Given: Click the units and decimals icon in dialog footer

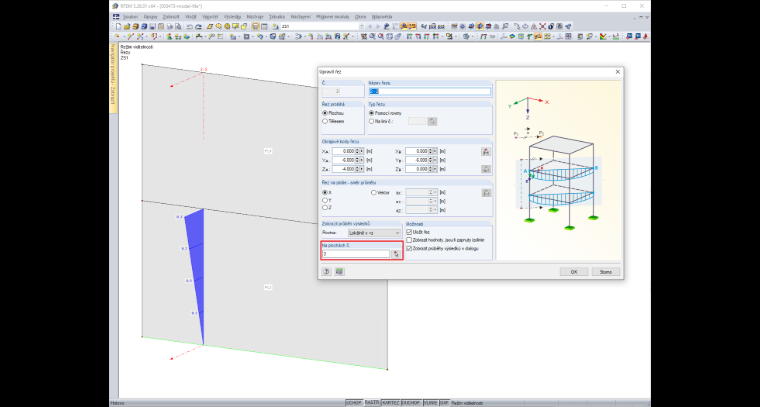Looking at the screenshot, I should [x=339, y=272].
